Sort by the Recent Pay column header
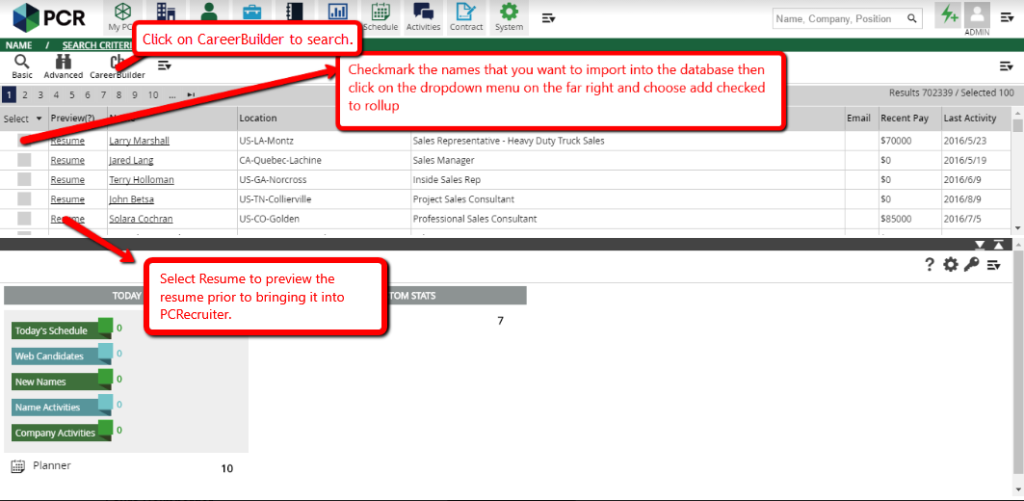Screen dimensions: 1024x501 tap(909, 118)
